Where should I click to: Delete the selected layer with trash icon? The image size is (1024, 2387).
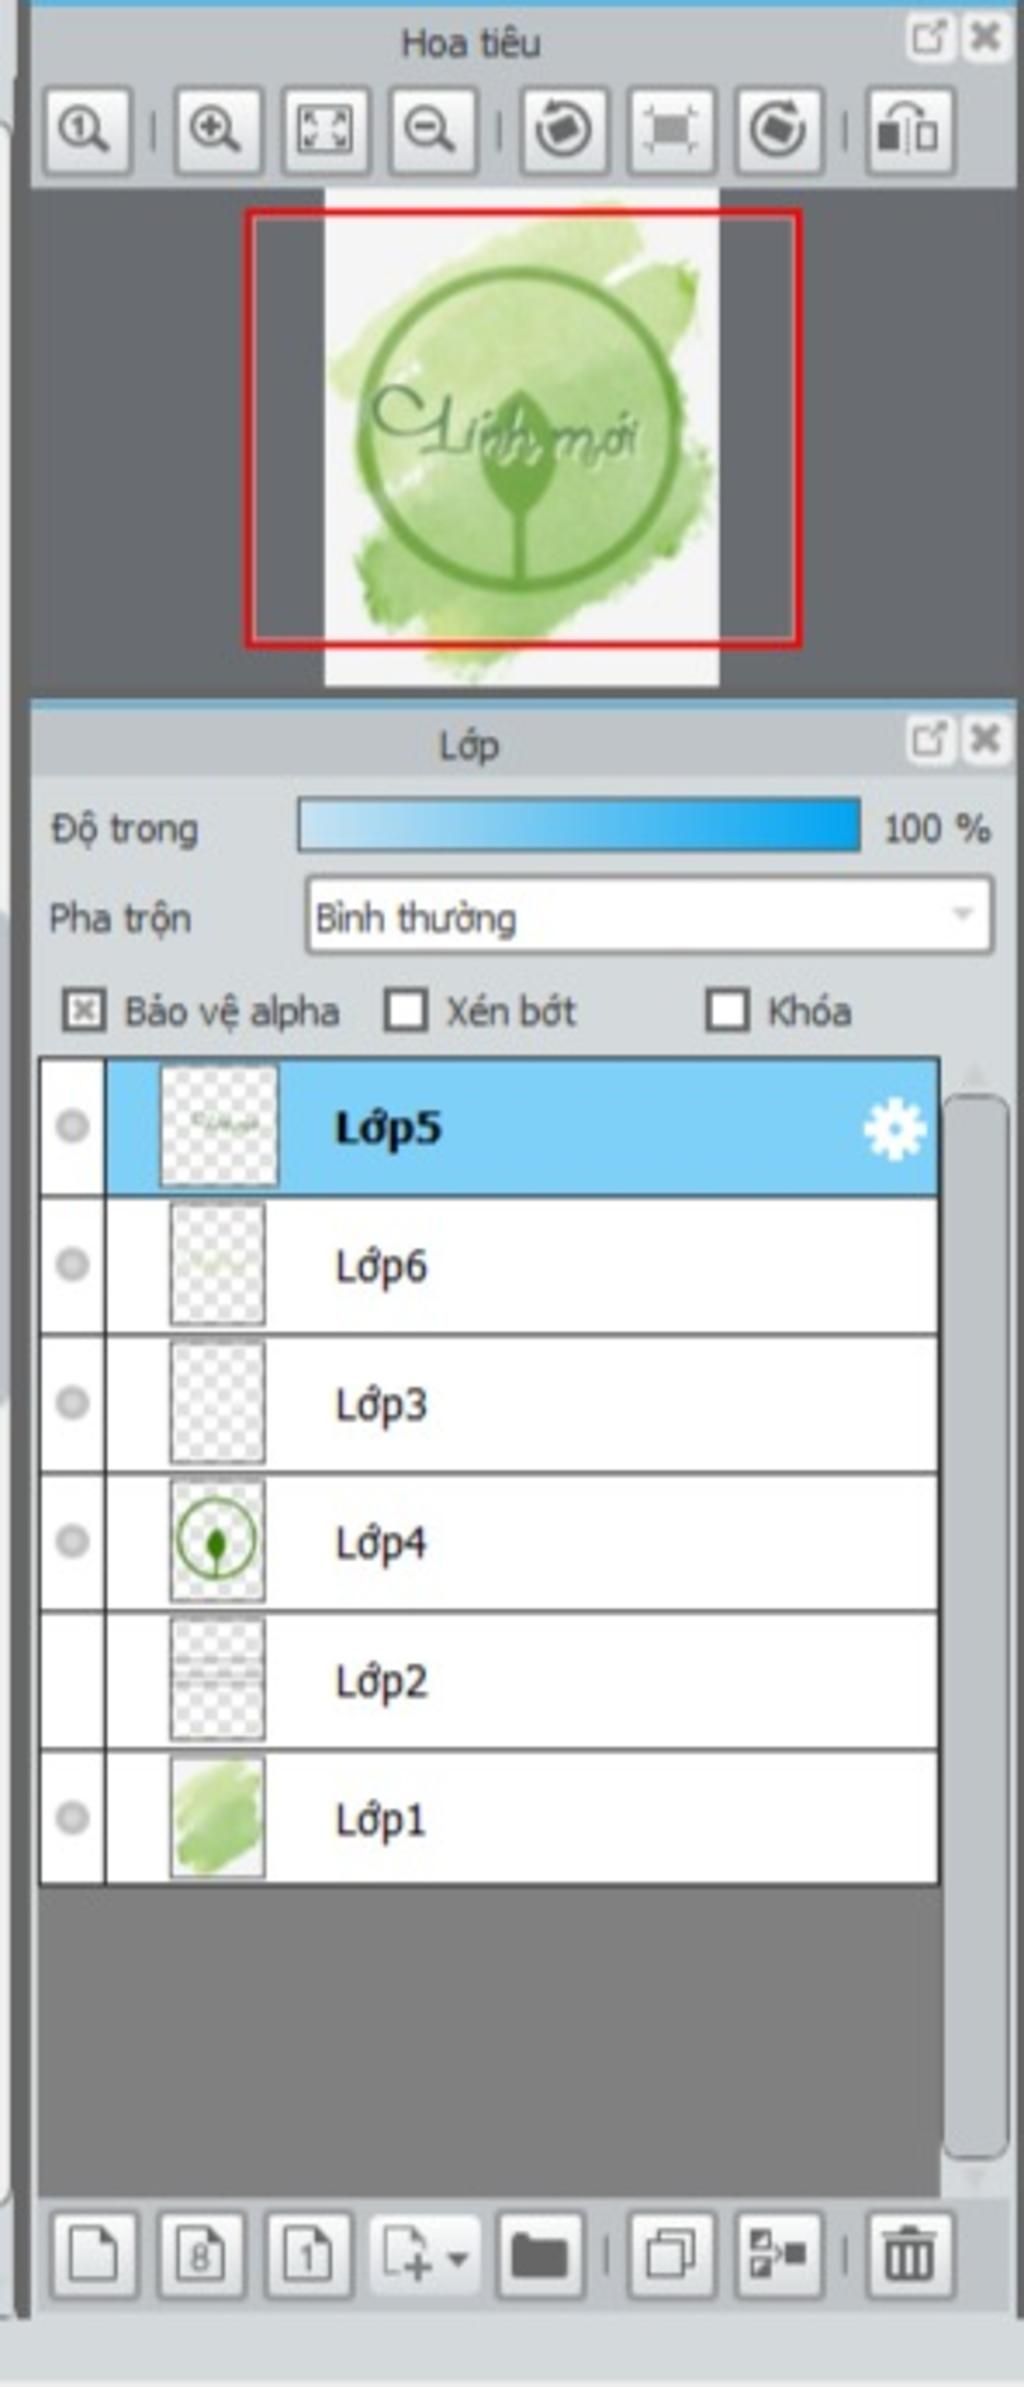pos(909,2256)
